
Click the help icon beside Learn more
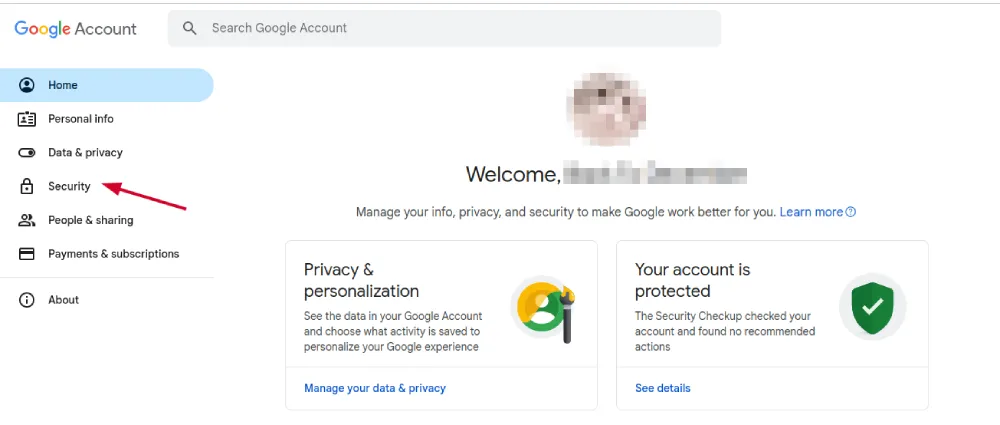click(x=850, y=212)
